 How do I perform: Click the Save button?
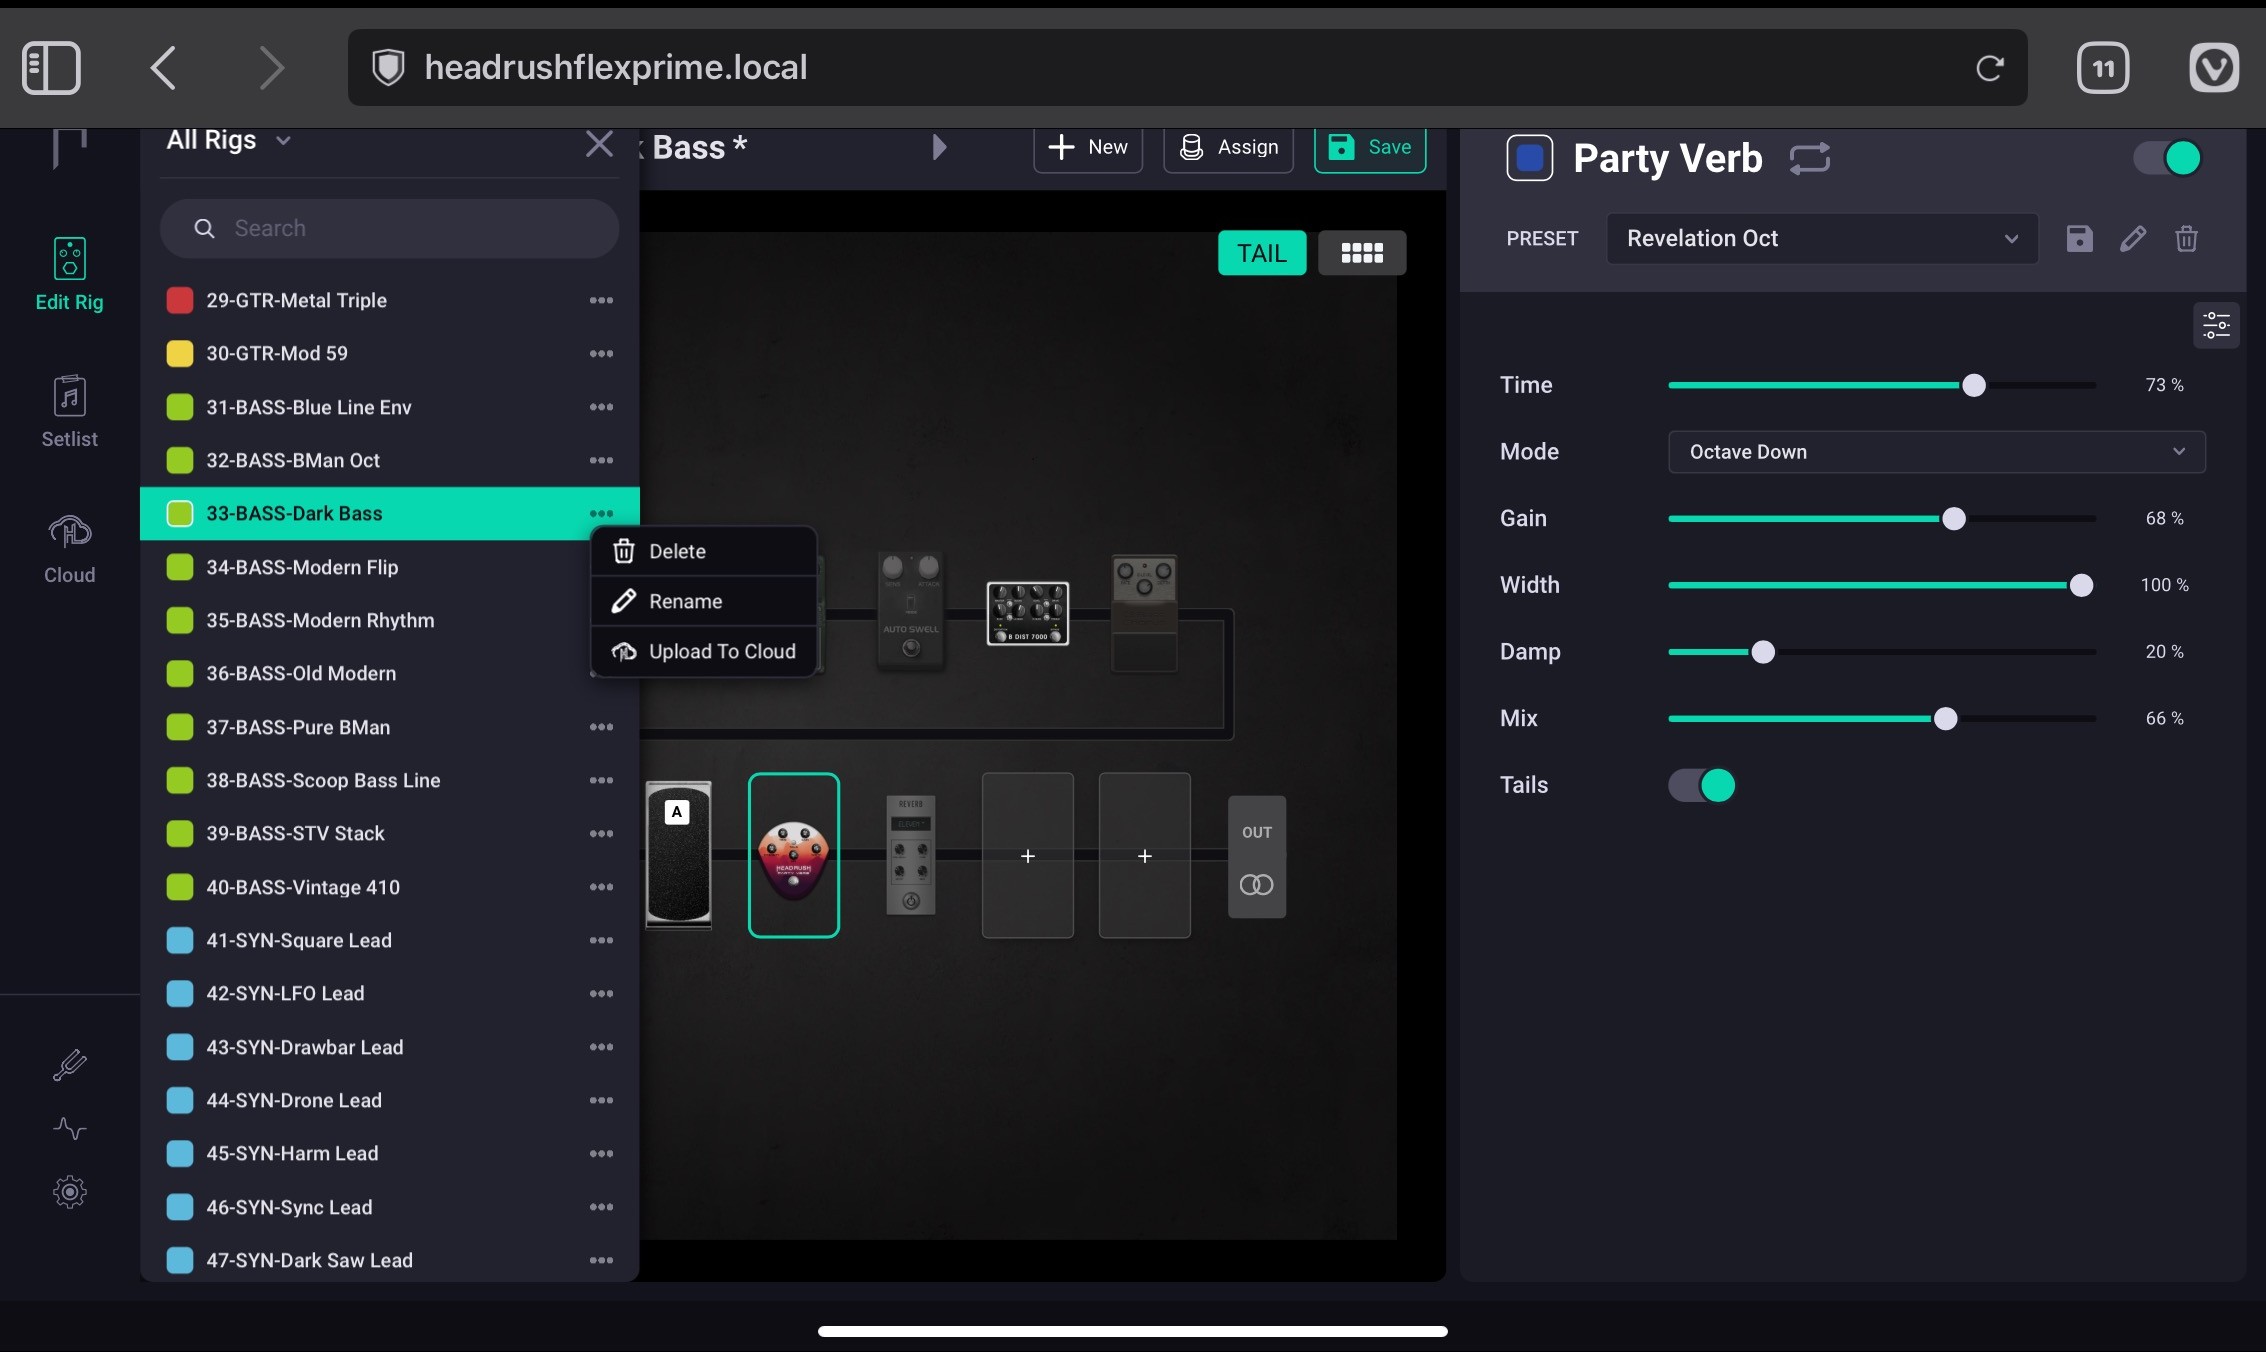click(1369, 148)
